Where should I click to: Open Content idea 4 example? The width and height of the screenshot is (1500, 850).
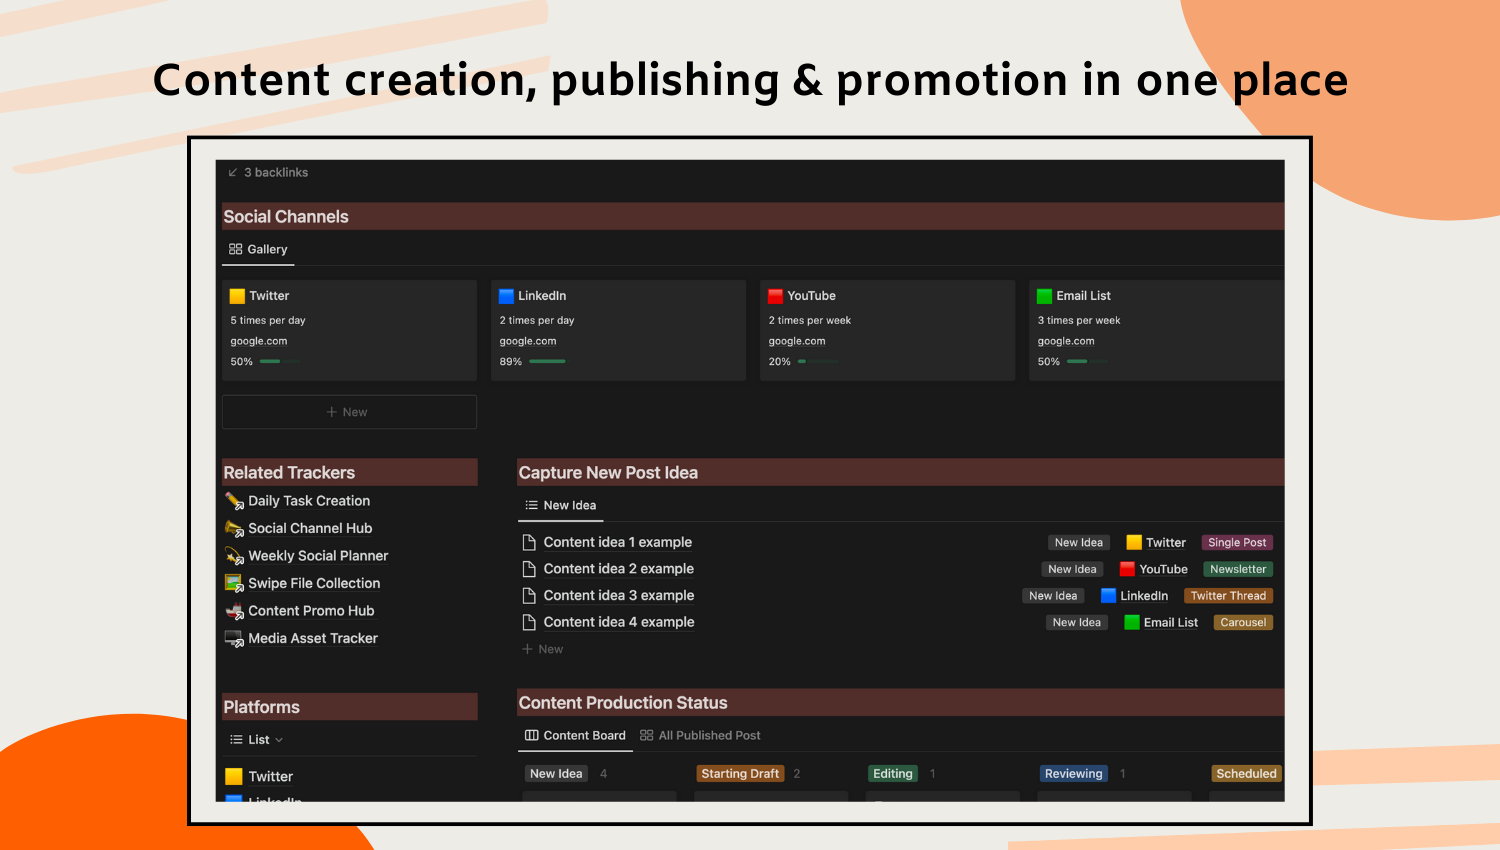coord(619,622)
